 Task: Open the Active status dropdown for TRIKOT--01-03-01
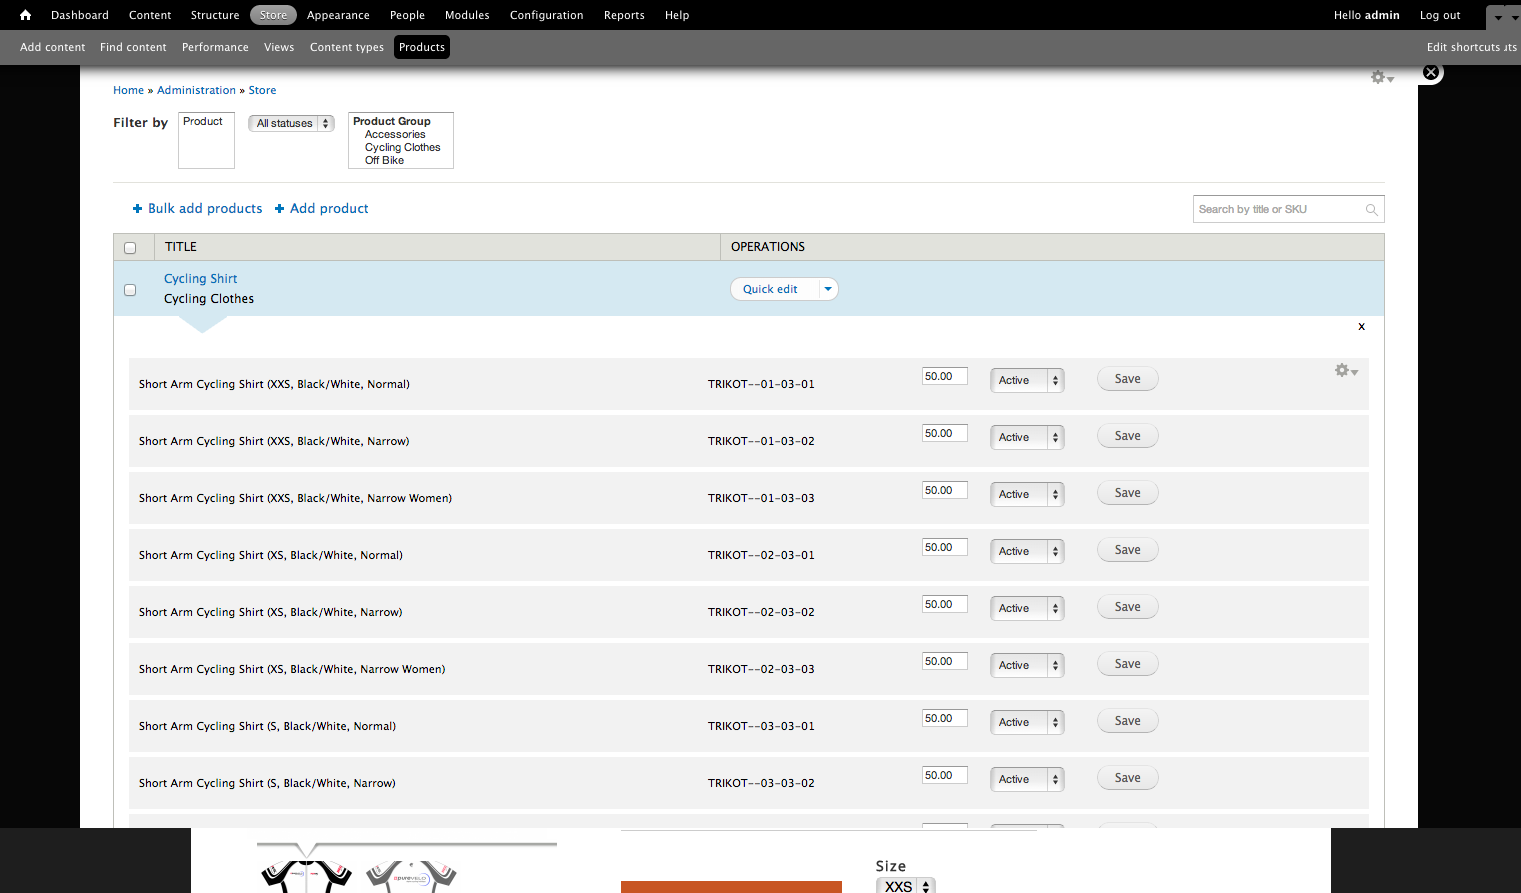[x=1026, y=380]
